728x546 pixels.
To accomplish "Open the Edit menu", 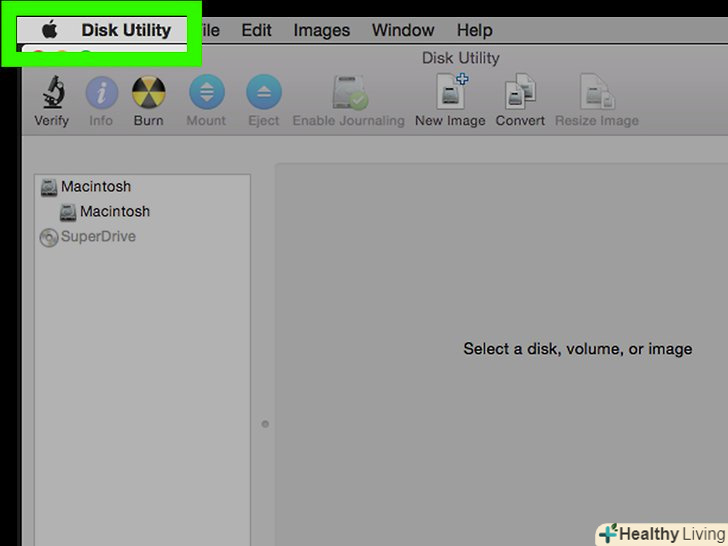I will point(256,30).
